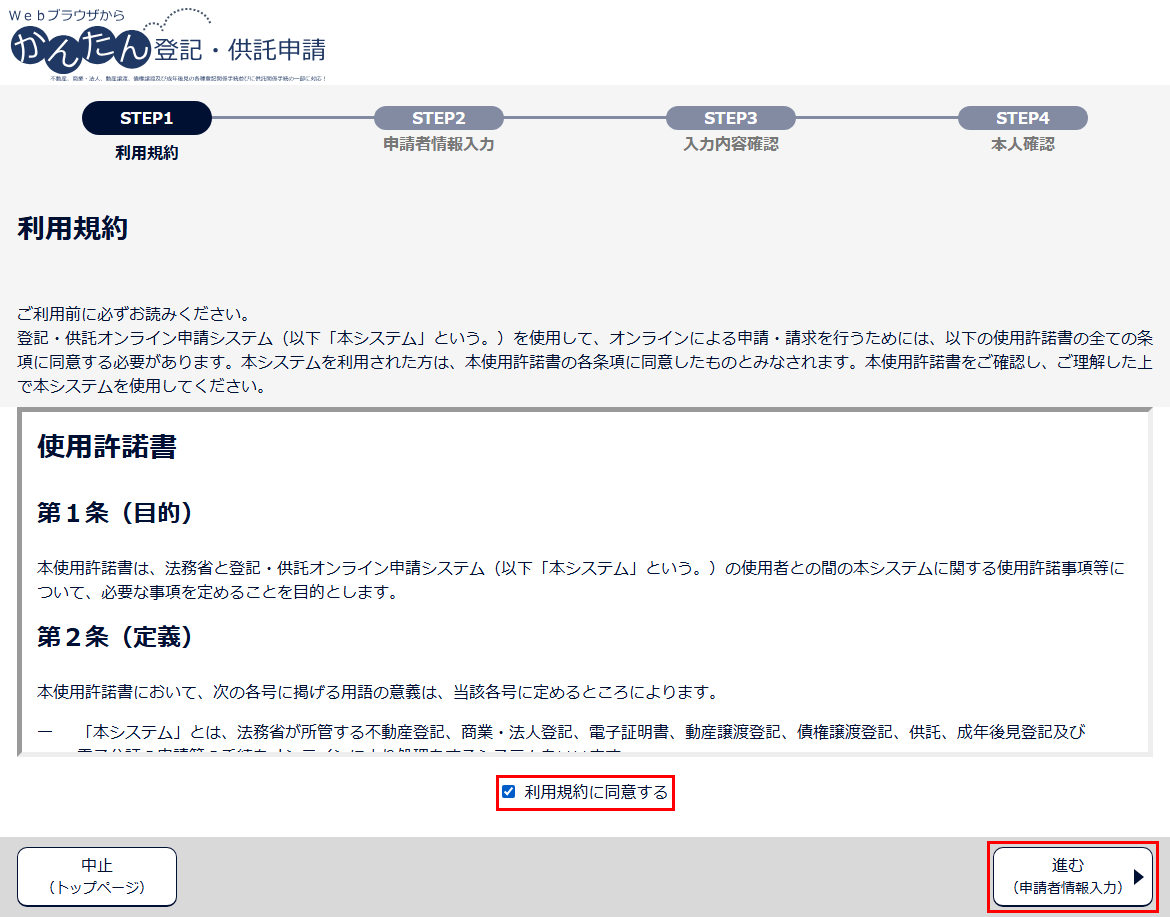1170x917 pixels.
Task: Click the 利用規約に同意する label text
Action: tap(595, 793)
